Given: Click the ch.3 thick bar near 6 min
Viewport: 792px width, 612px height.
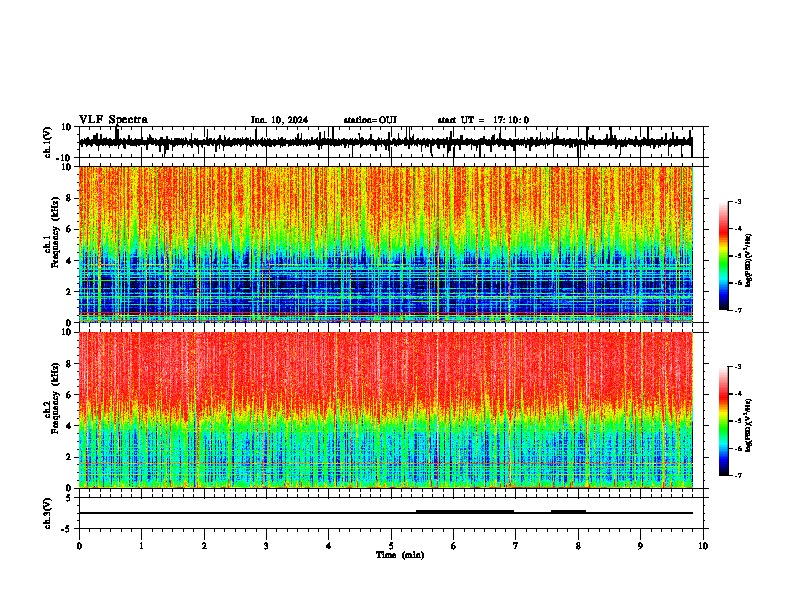Looking at the screenshot, I should point(465,512).
